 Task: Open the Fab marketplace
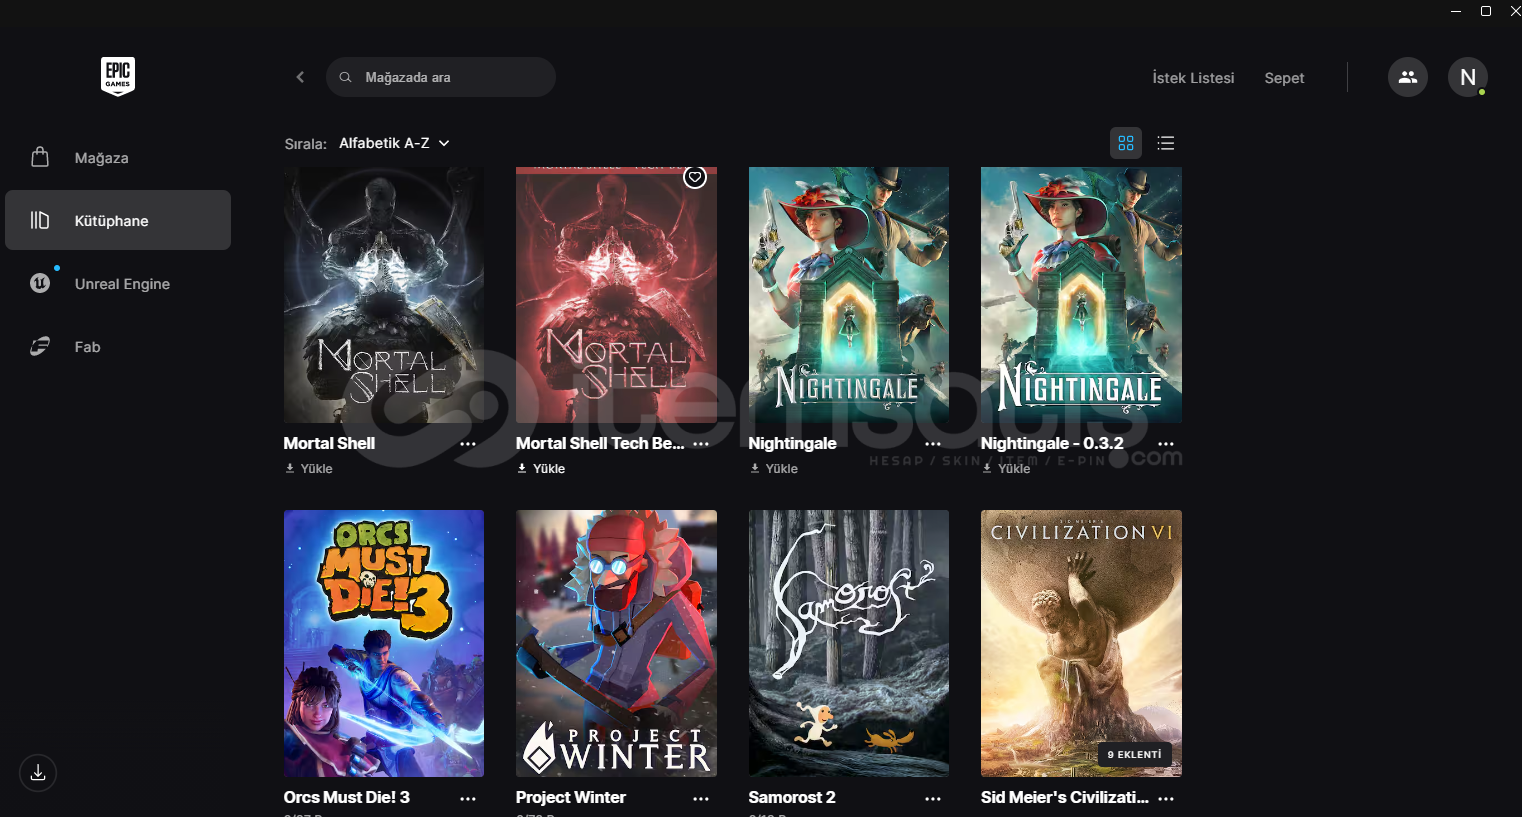click(x=118, y=347)
